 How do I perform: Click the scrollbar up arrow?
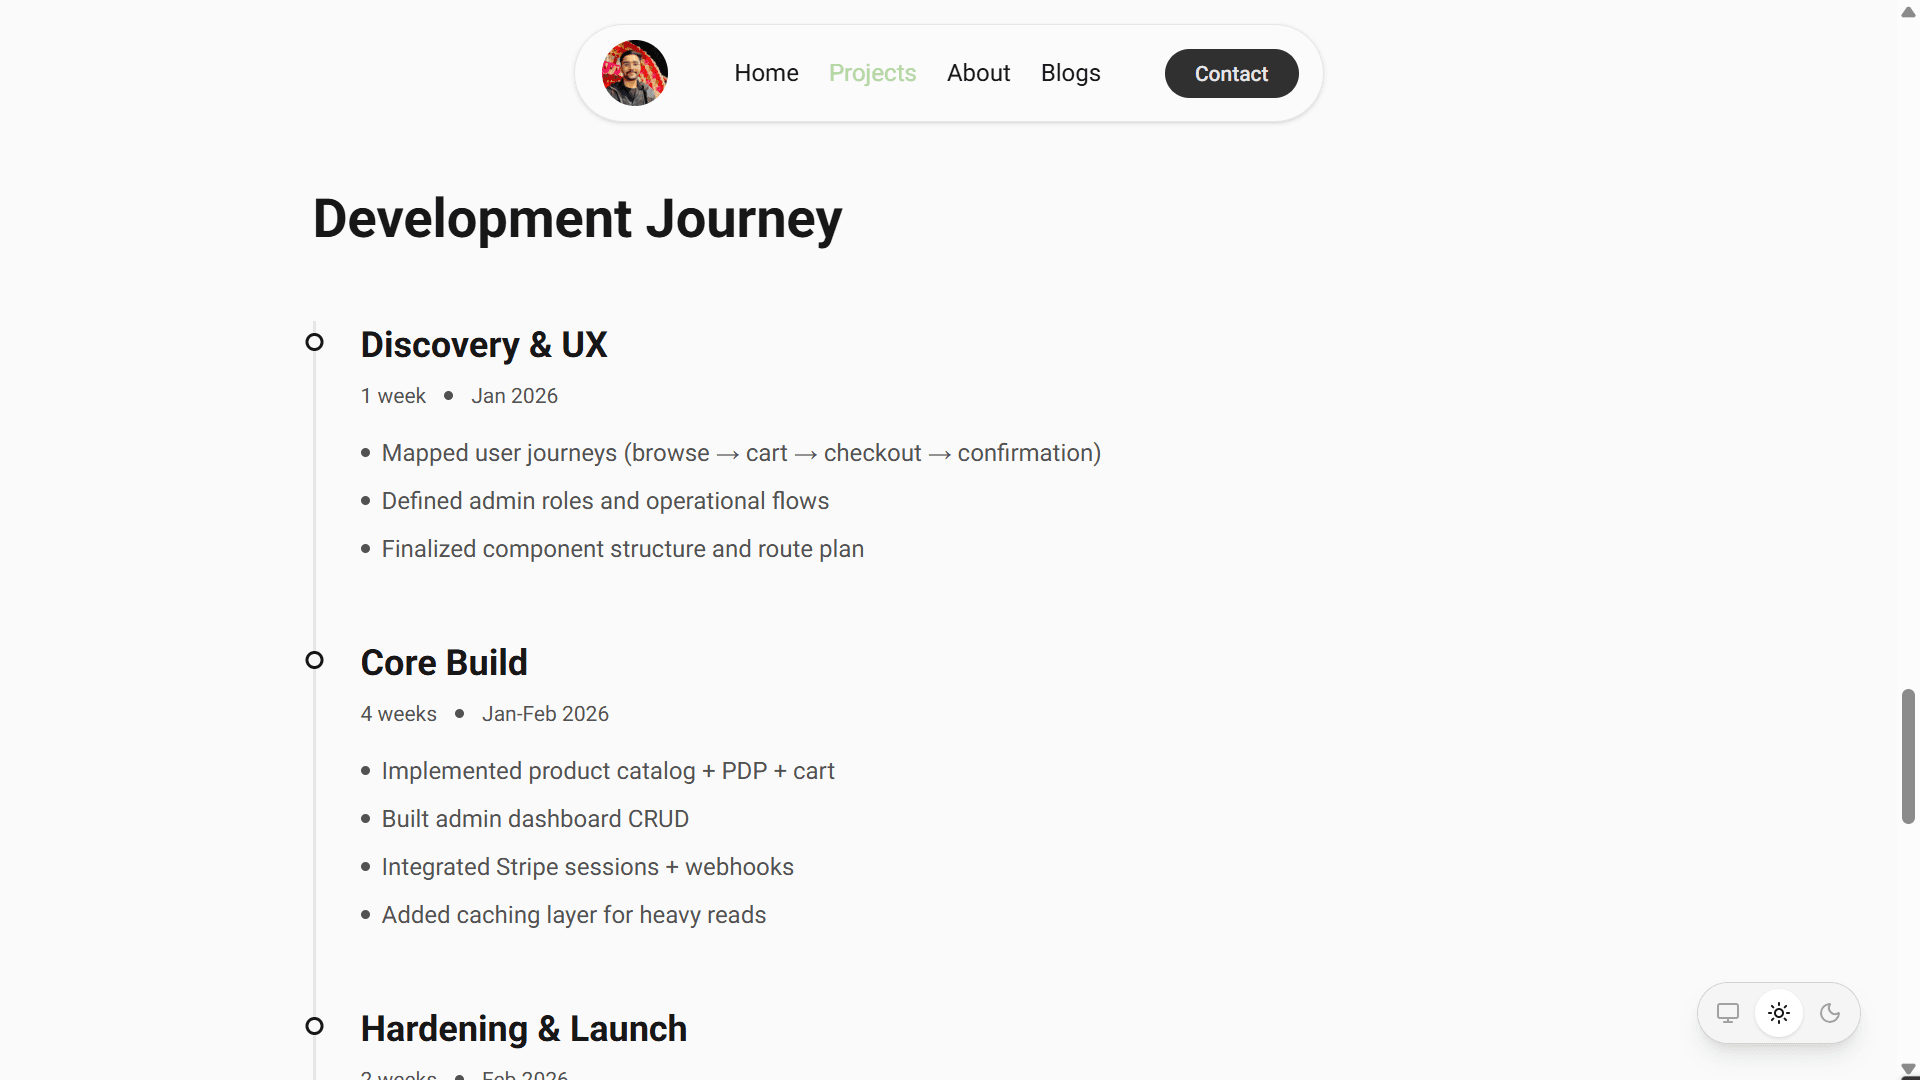coord(1908,12)
